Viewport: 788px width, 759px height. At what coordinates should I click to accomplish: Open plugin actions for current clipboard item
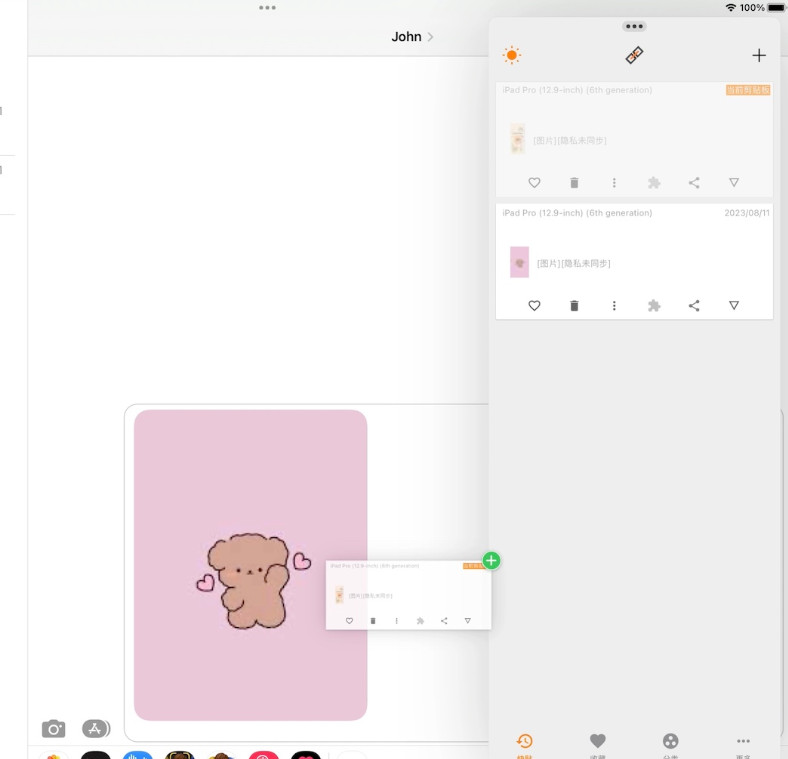(x=654, y=182)
